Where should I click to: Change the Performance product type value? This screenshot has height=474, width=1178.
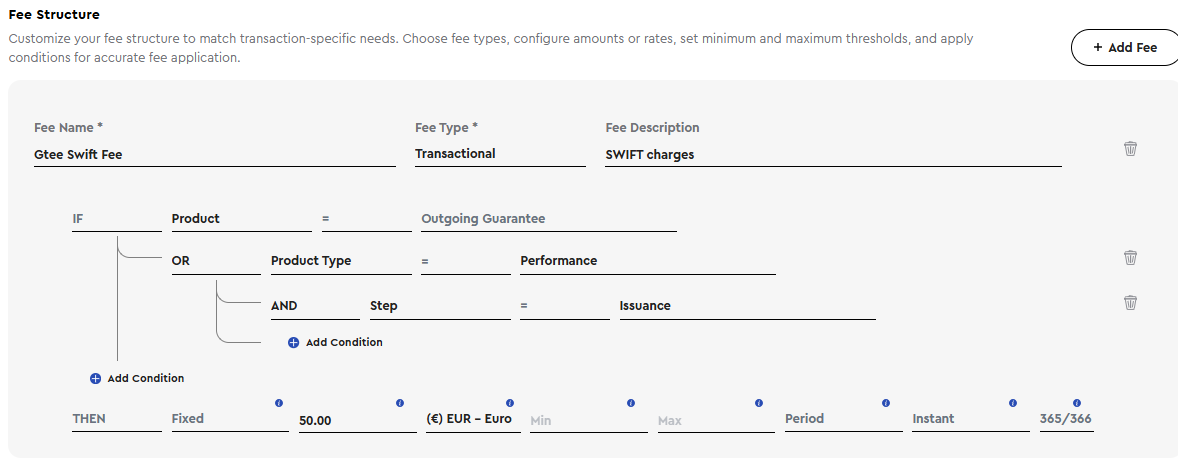point(648,261)
